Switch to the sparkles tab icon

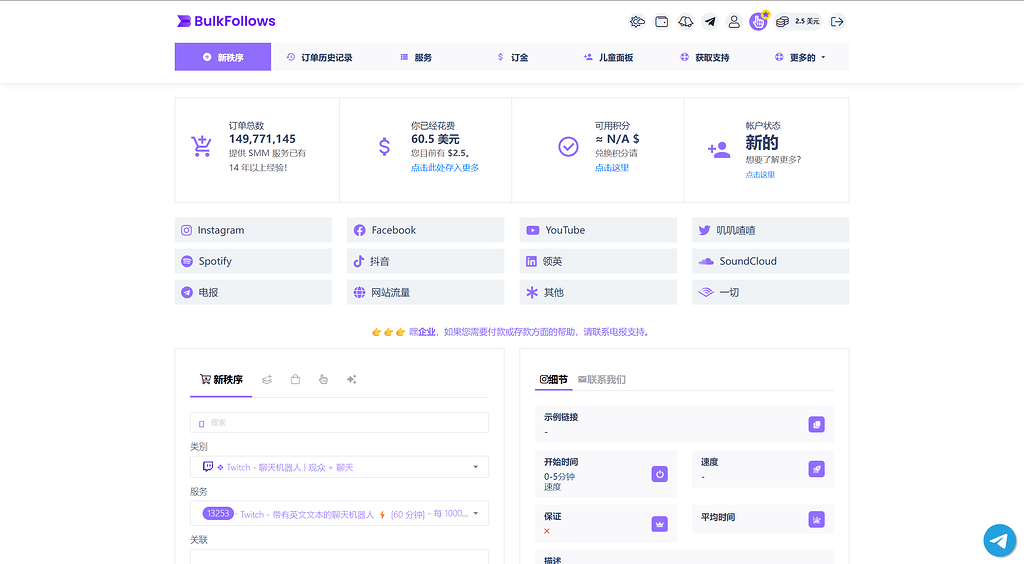pyautogui.click(x=351, y=379)
